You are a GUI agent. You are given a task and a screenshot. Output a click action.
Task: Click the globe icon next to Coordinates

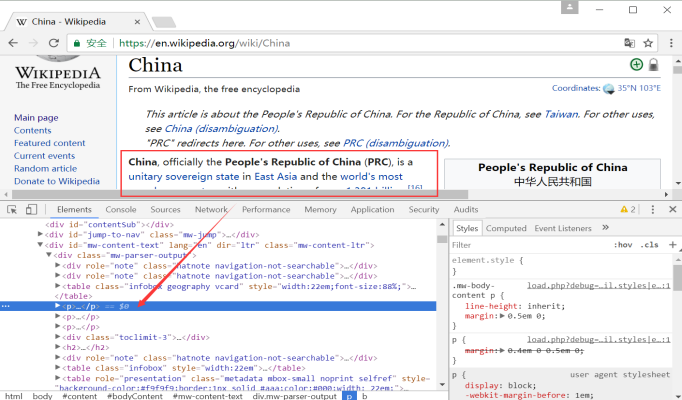tap(608, 89)
